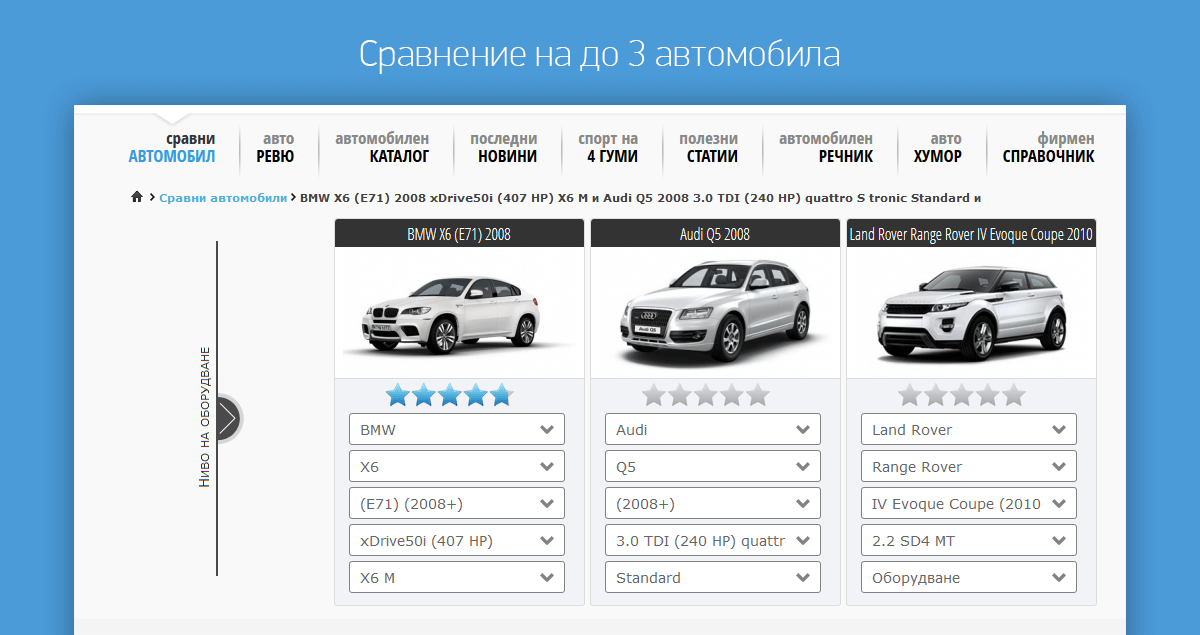Click Сравни автомобили breadcrumb link

click(x=223, y=198)
